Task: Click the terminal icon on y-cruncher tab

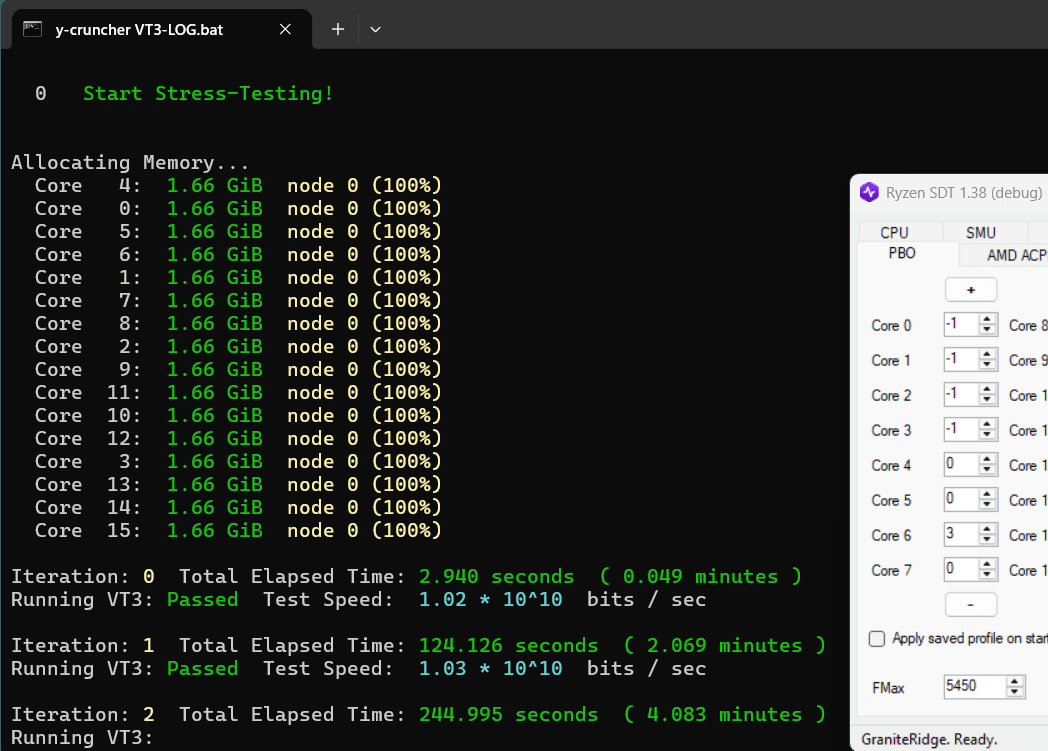Action: click(x=33, y=29)
